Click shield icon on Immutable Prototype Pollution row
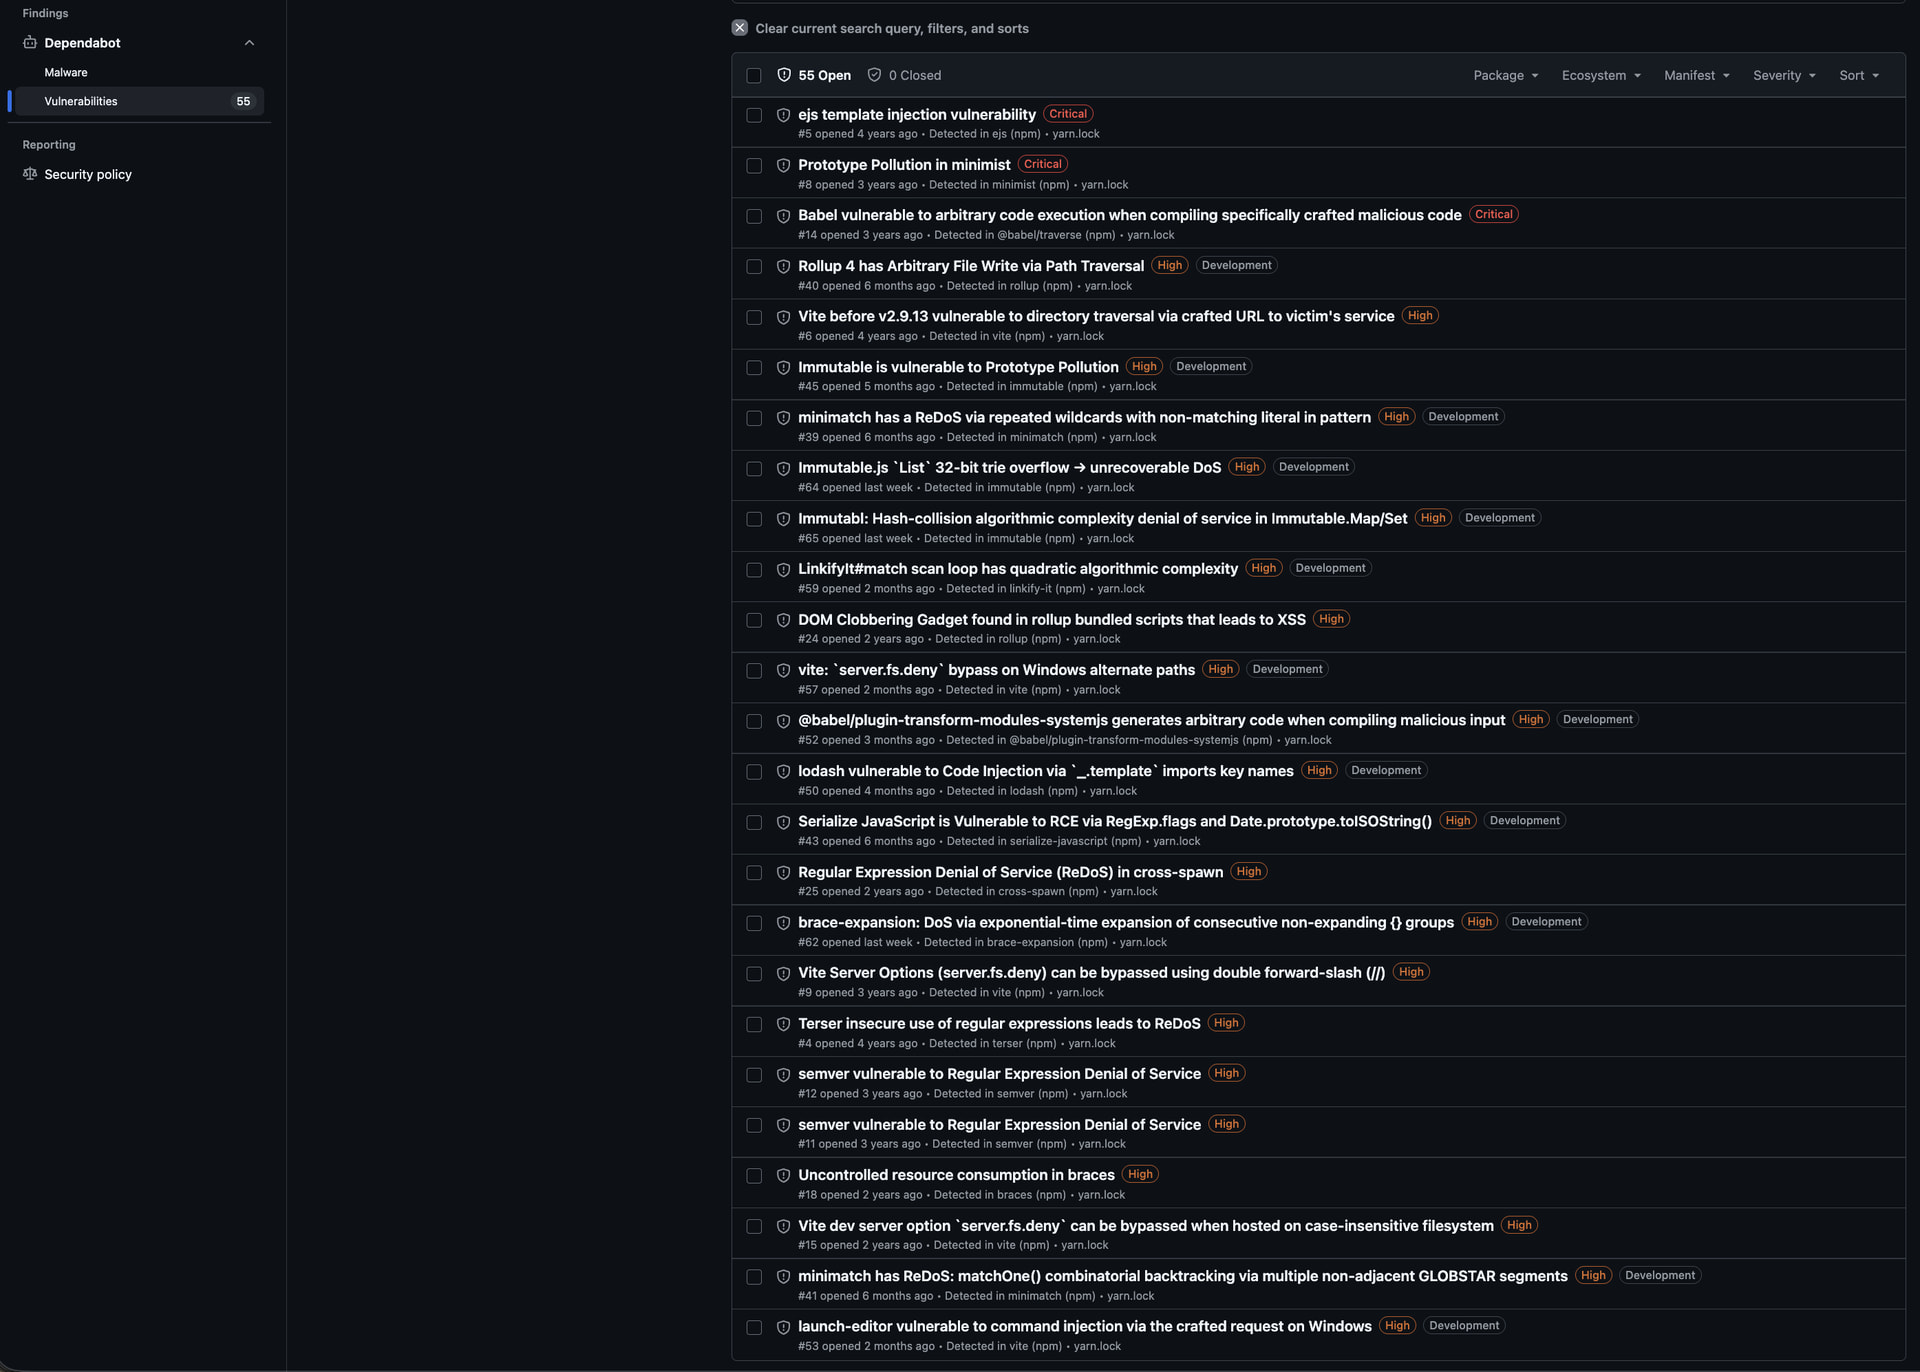This screenshot has width=1920, height=1372. (783, 368)
